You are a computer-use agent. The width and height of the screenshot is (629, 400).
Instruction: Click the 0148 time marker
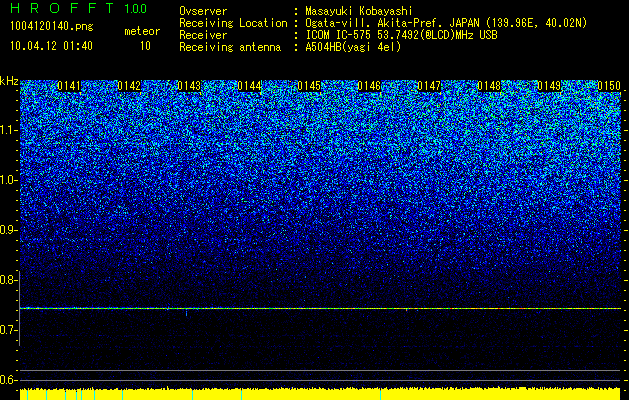(x=489, y=86)
